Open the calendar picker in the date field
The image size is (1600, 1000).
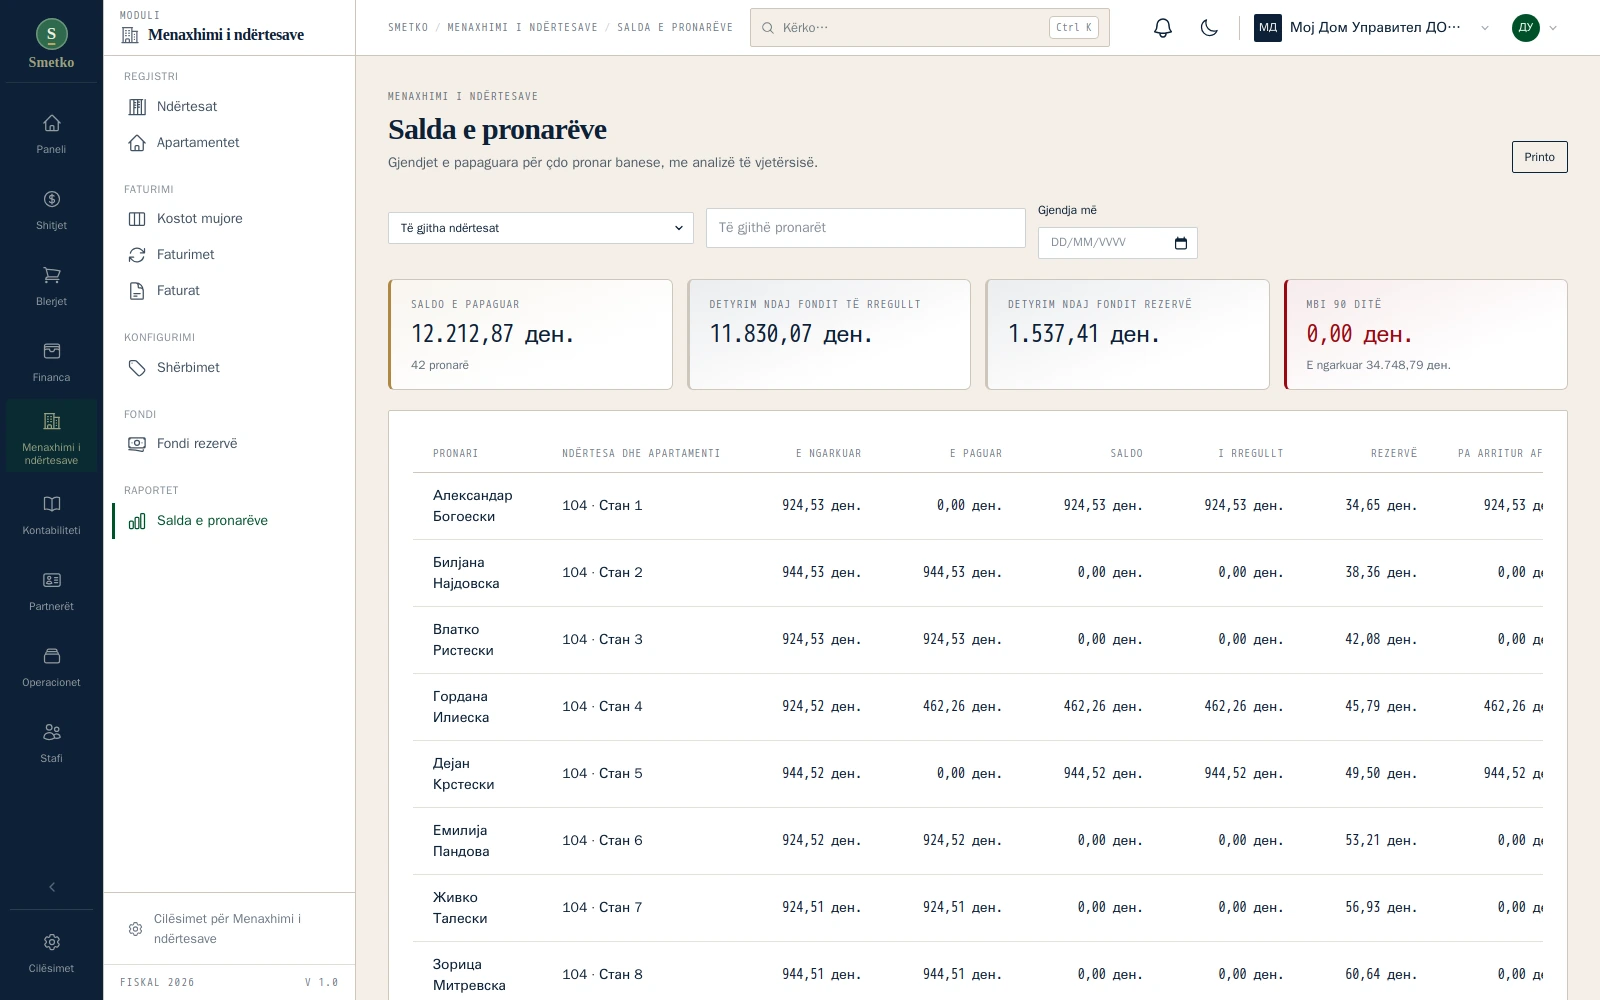point(1180,243)
